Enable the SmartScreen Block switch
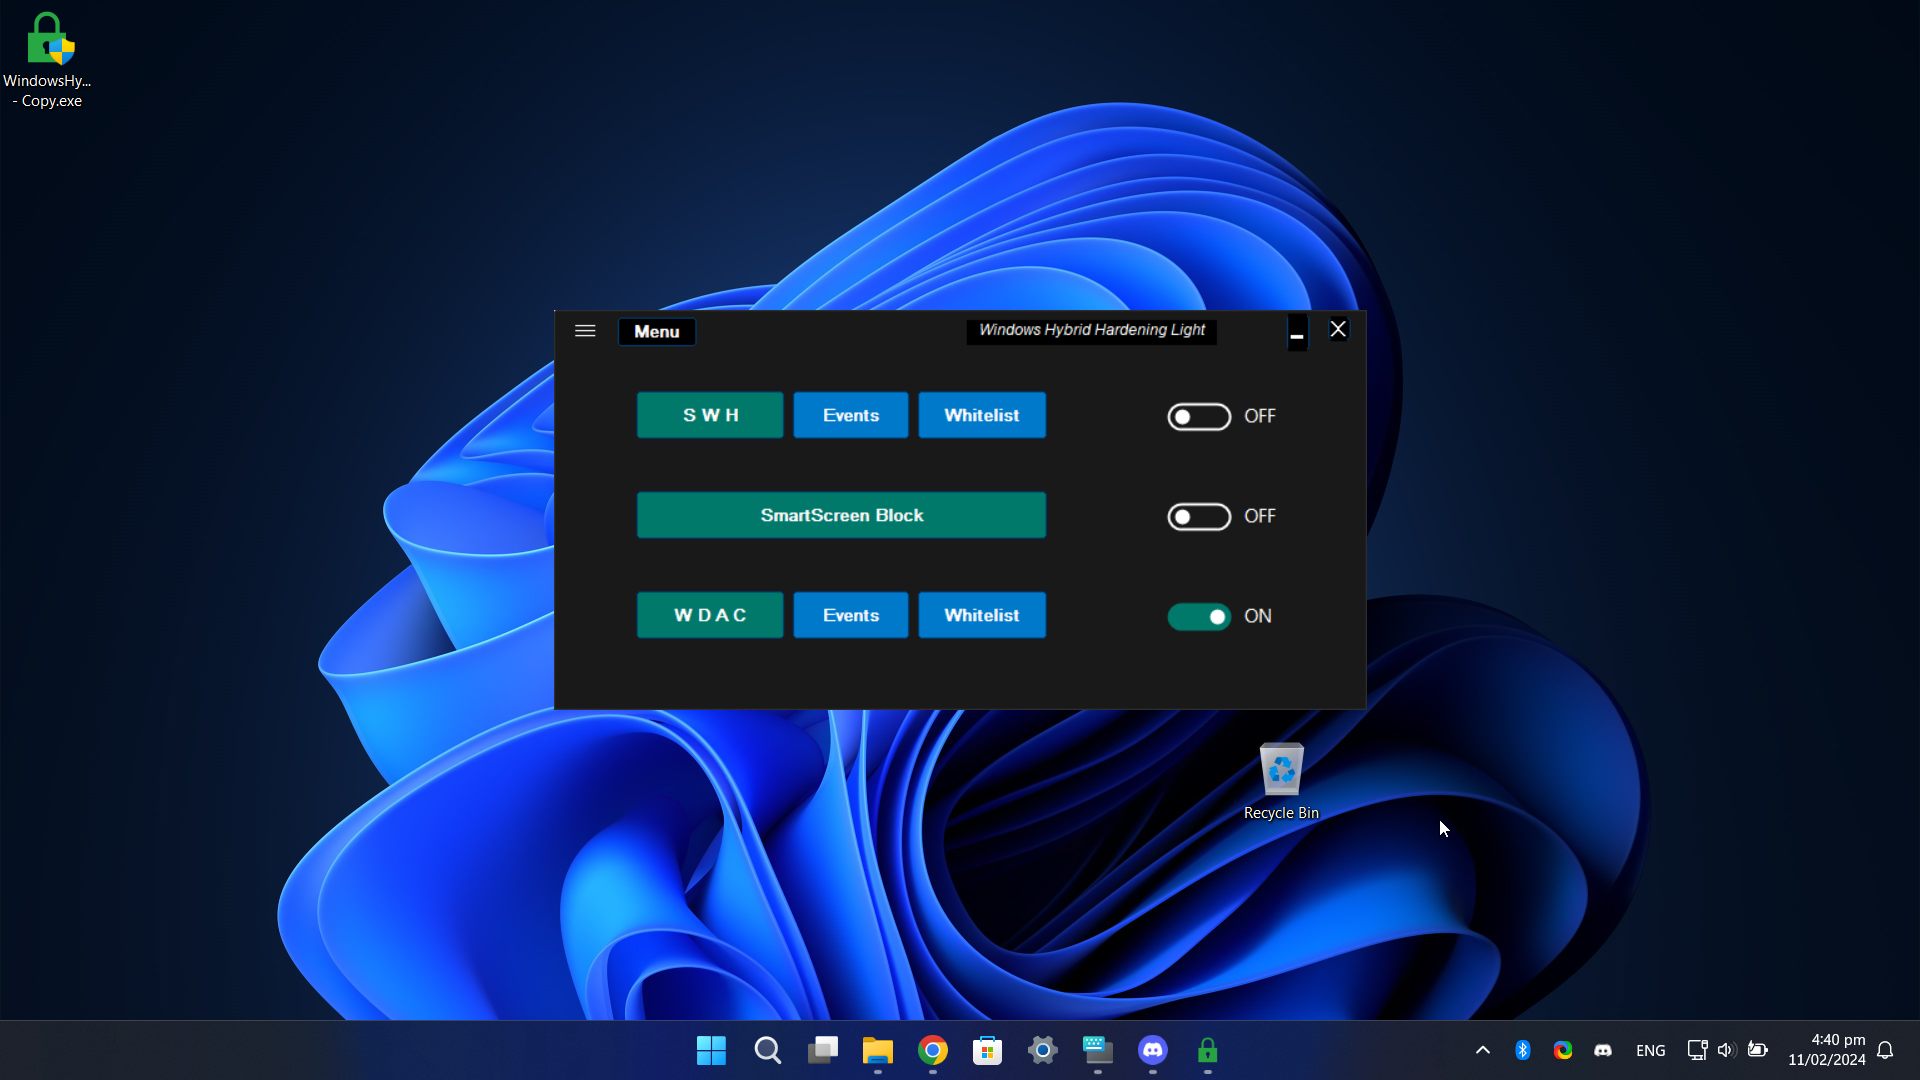Screen dimensions: 1920x1080 [1198, 516]
